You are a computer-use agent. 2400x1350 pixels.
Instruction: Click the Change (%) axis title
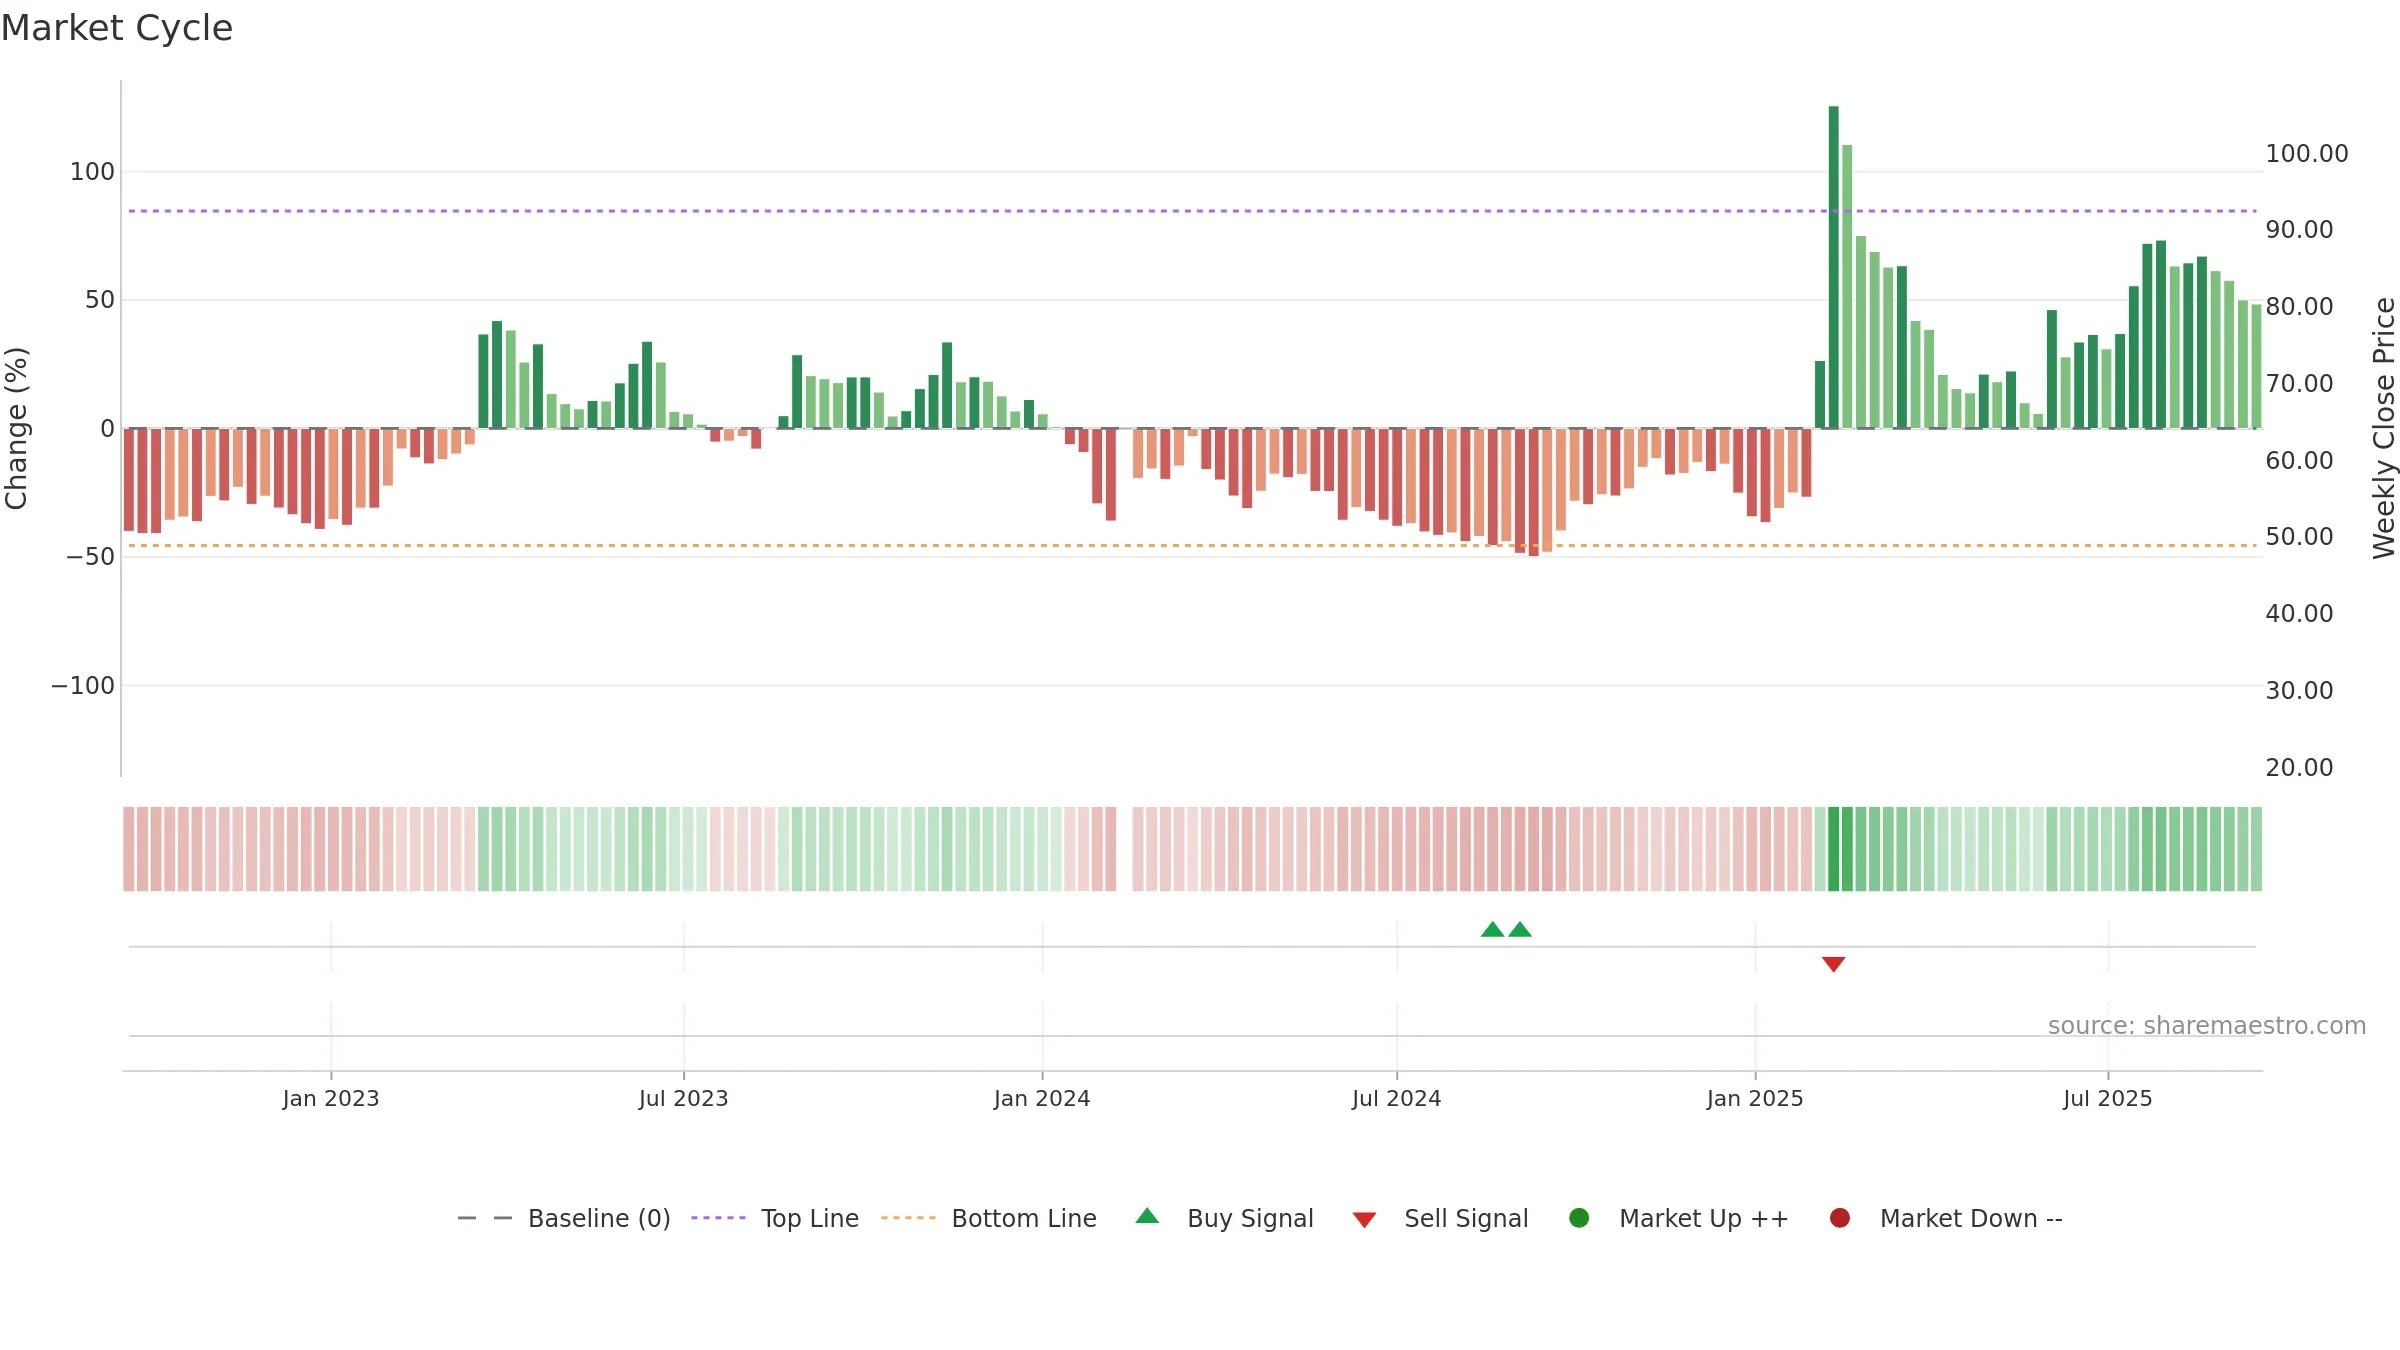pos(16,428)
